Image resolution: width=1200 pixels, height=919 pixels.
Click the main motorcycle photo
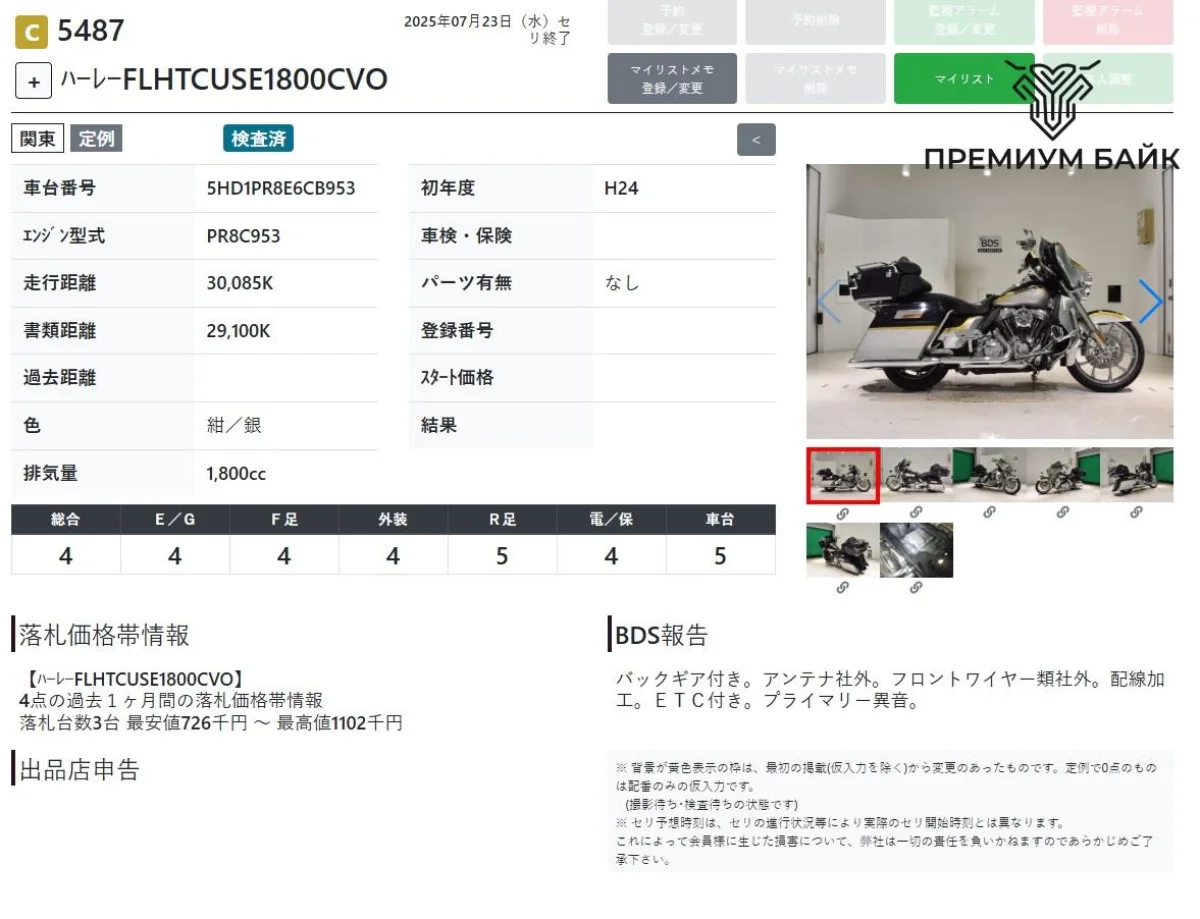point(989,302)
